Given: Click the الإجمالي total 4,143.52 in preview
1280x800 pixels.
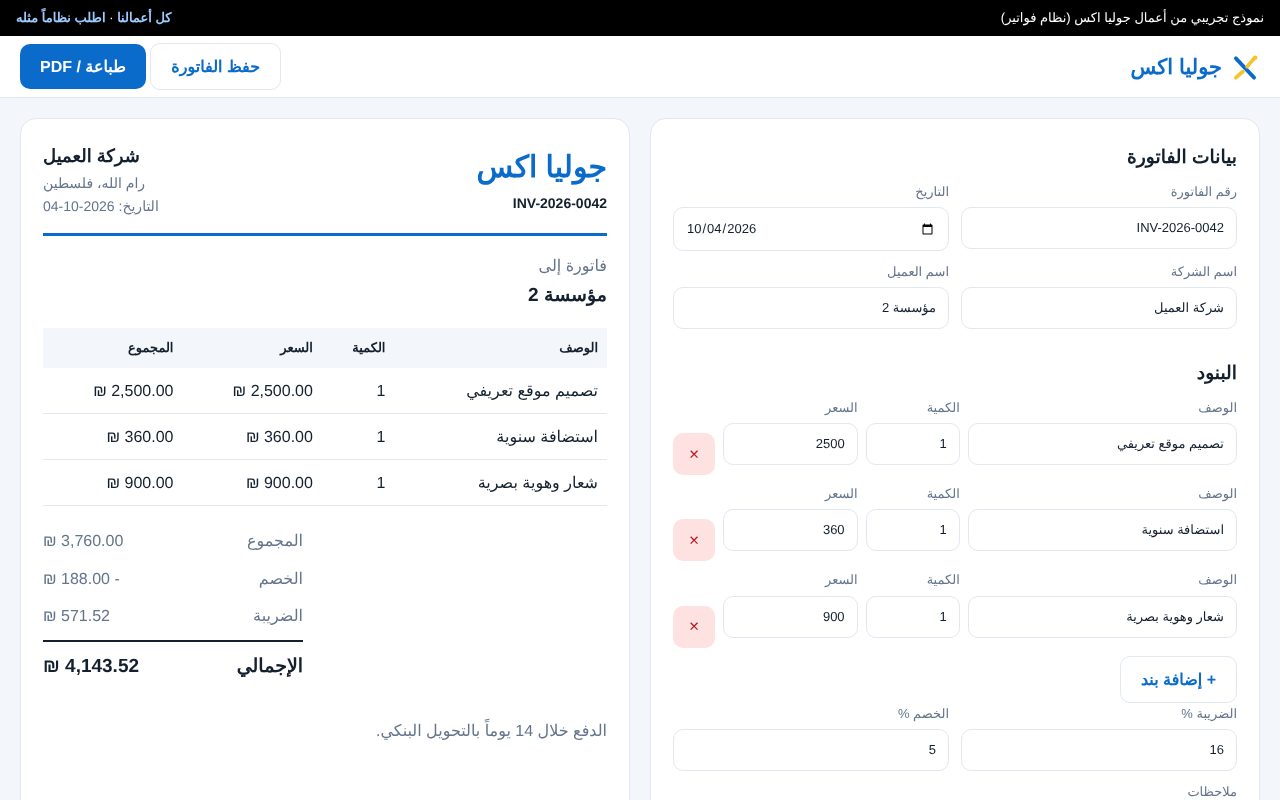Looking at the screenshot, I should point(91,666).
